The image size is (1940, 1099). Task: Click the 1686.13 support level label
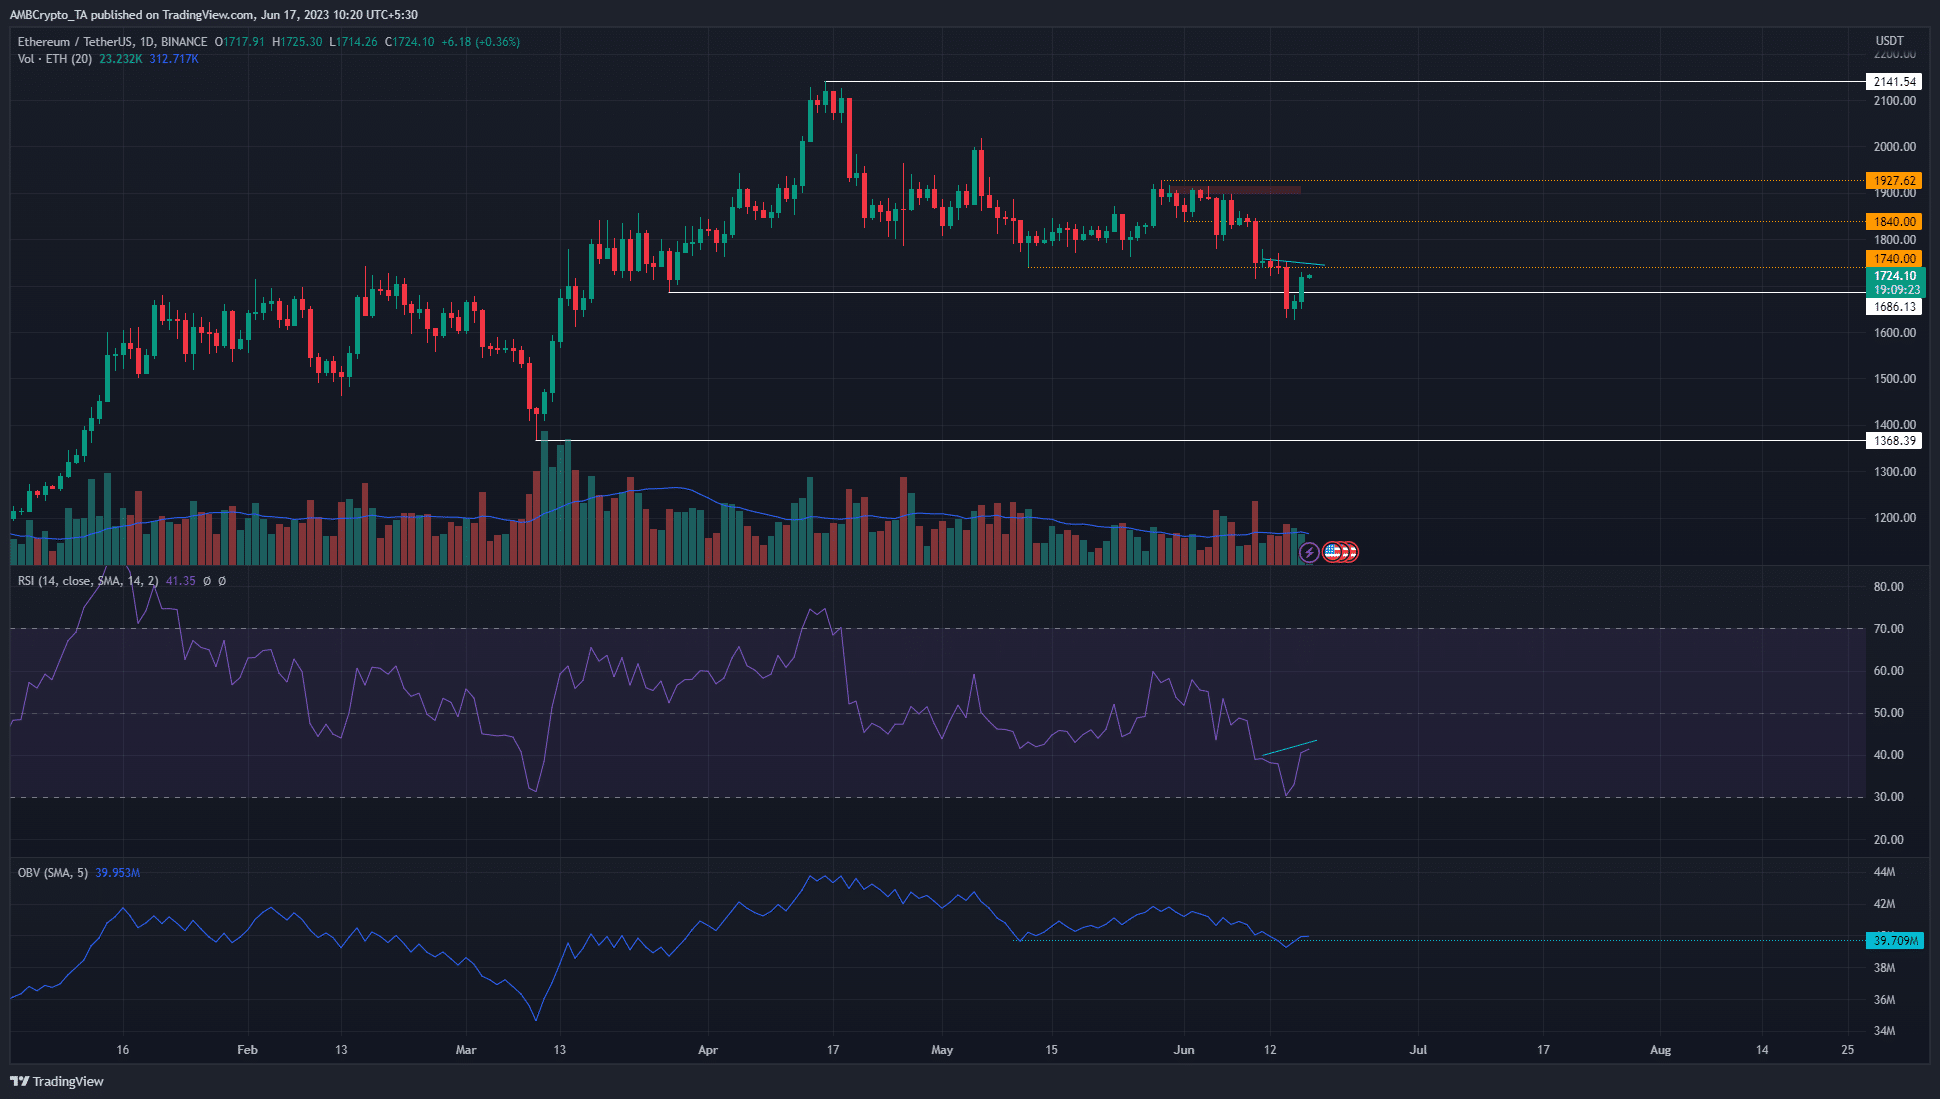[x=1894, y=307]
